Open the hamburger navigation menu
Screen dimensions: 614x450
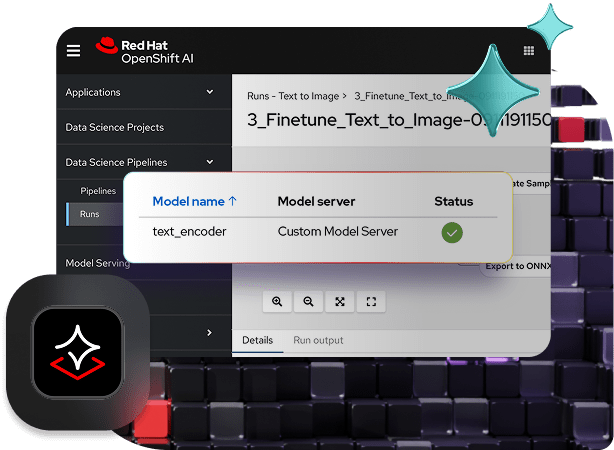tap(73, 51)
